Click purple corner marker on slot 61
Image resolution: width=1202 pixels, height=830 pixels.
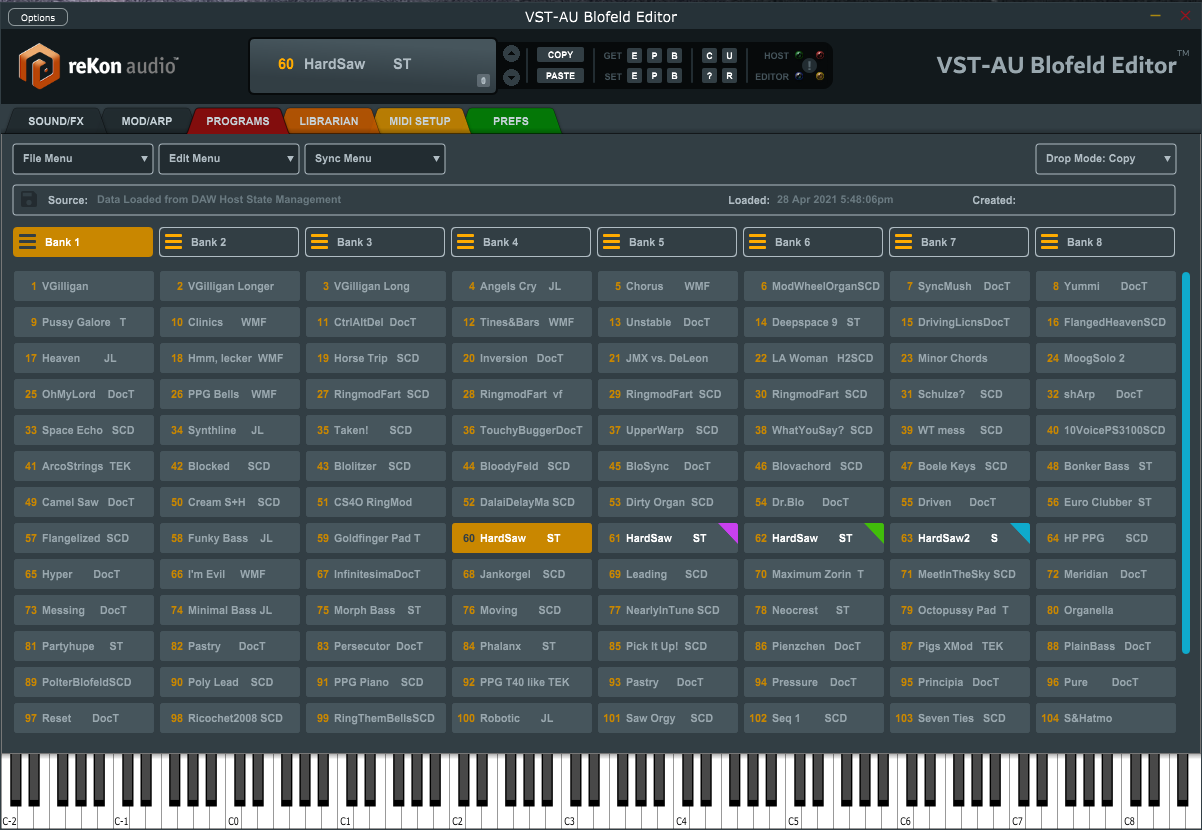[731, 530]
